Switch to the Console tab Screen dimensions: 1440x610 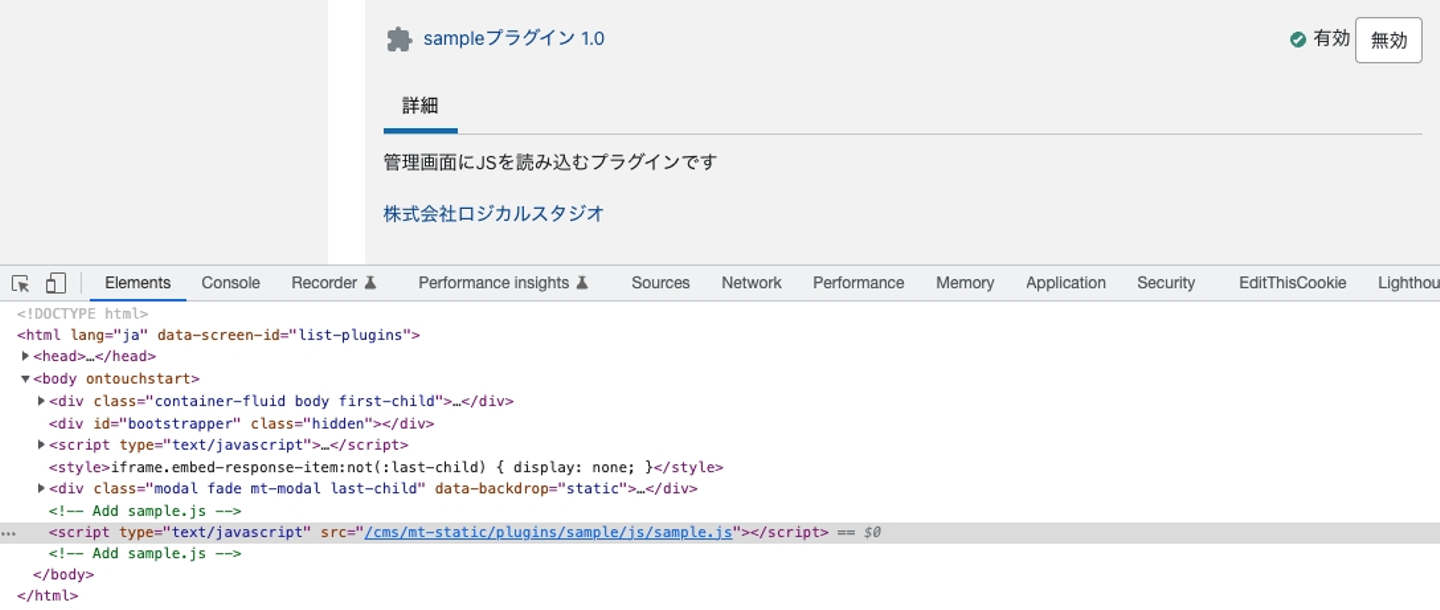(x=230, y=283)
